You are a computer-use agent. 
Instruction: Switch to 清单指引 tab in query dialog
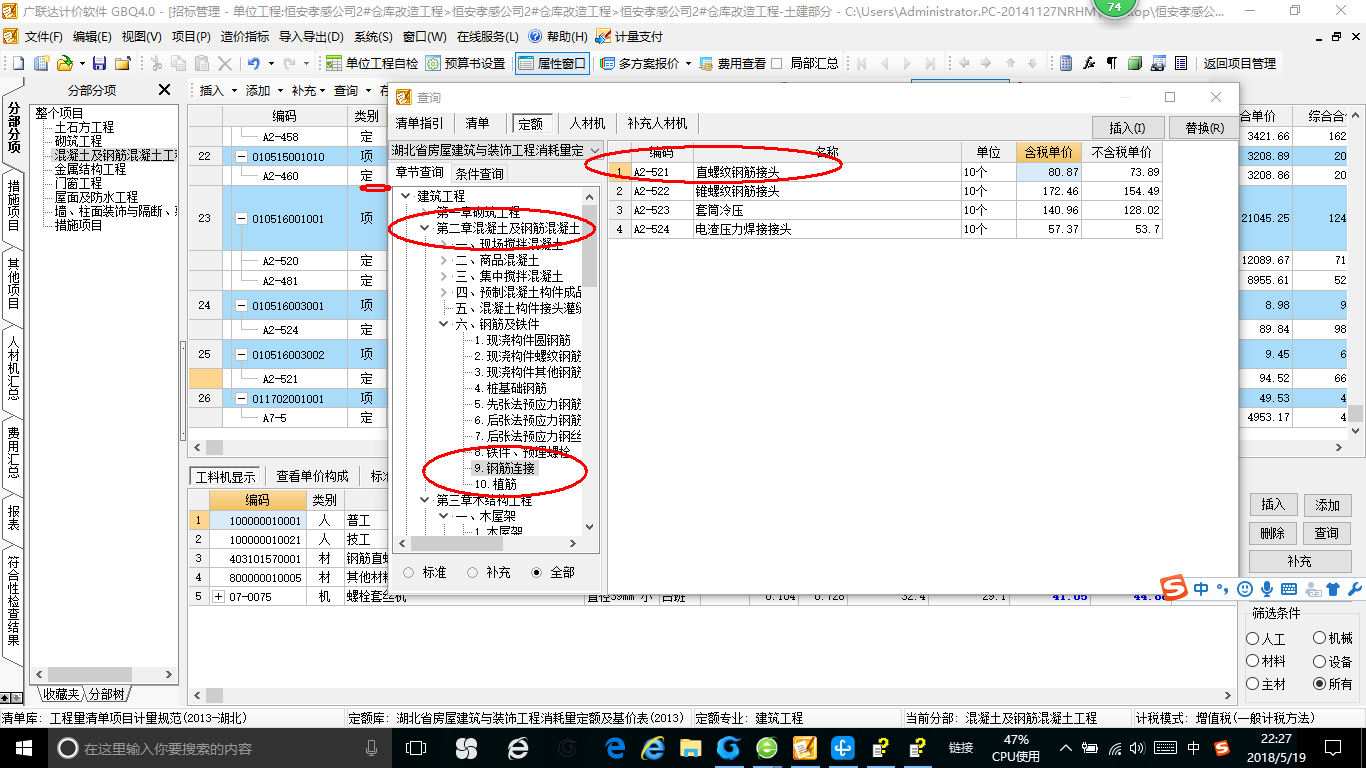(419, 123)
